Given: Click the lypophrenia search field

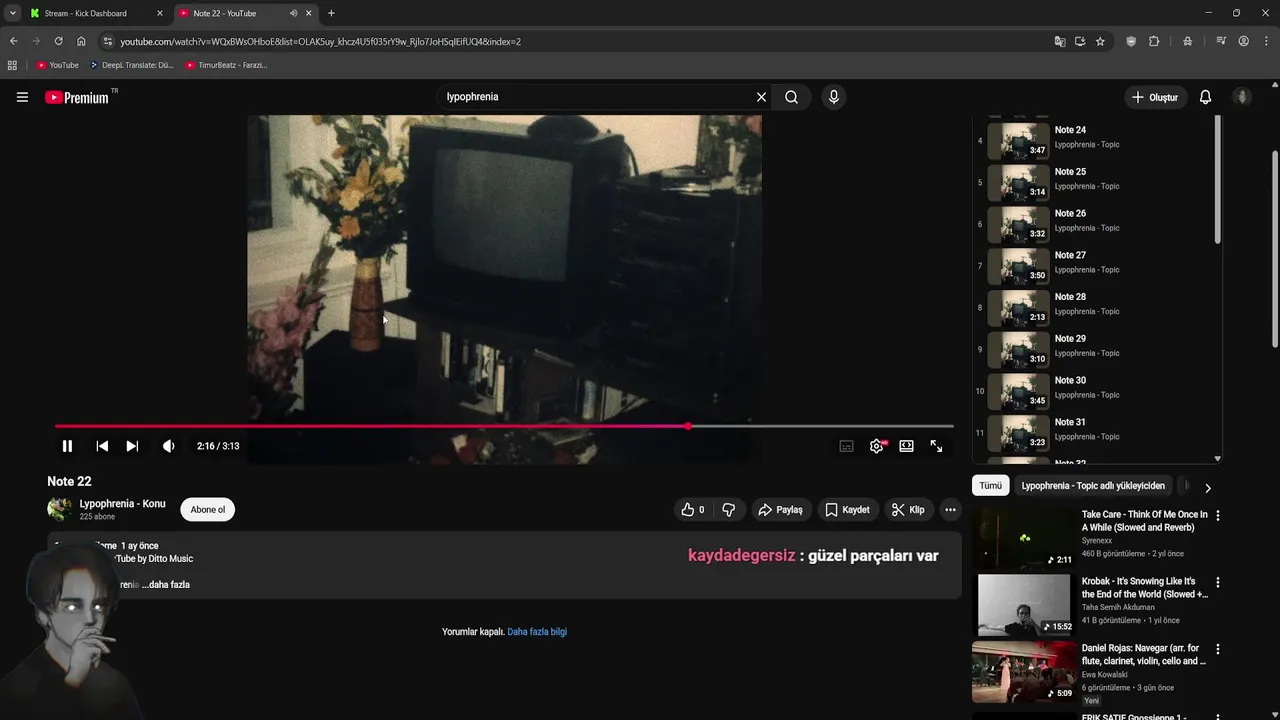Looking at the screenshot, I should click(x=595, y=97).
